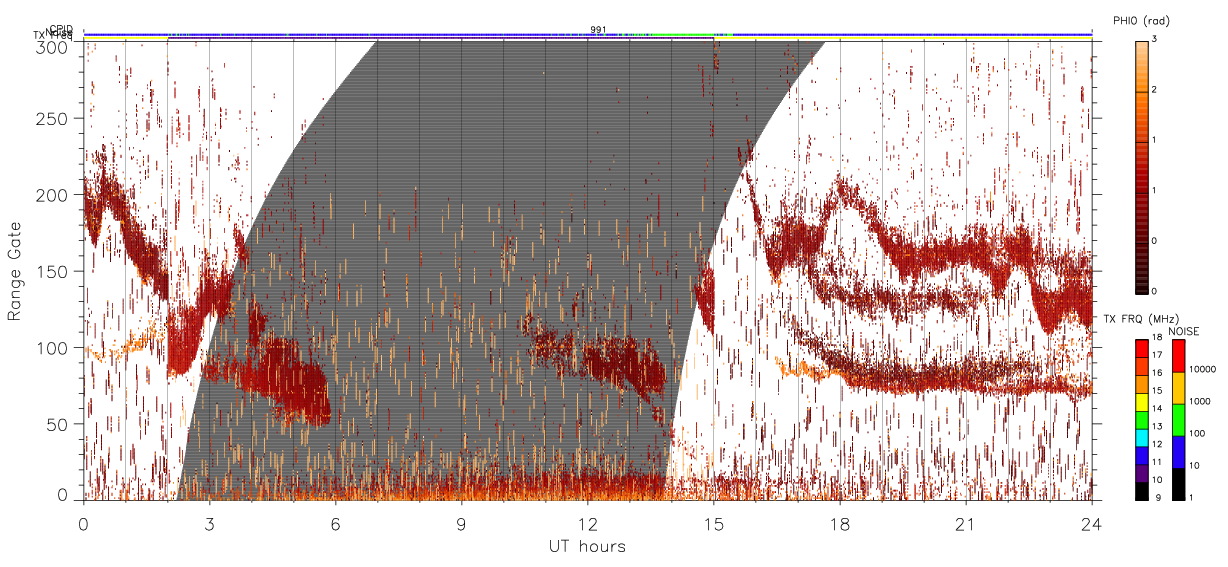The image size is (1228, 567).
Task: Click x-axis tick label '6'
Action: pos(335,524)
